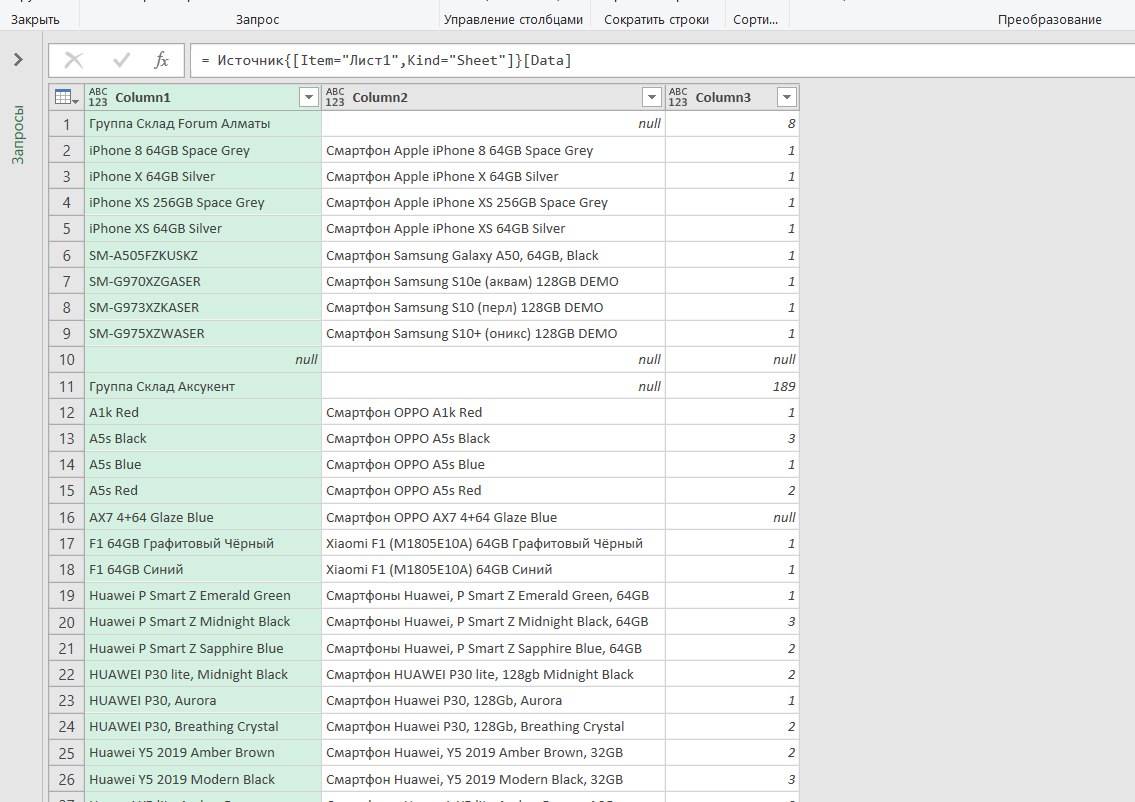Select the value 189 in Column3
The height and width of the screenshot is (802, 1135).
point(732,387)
